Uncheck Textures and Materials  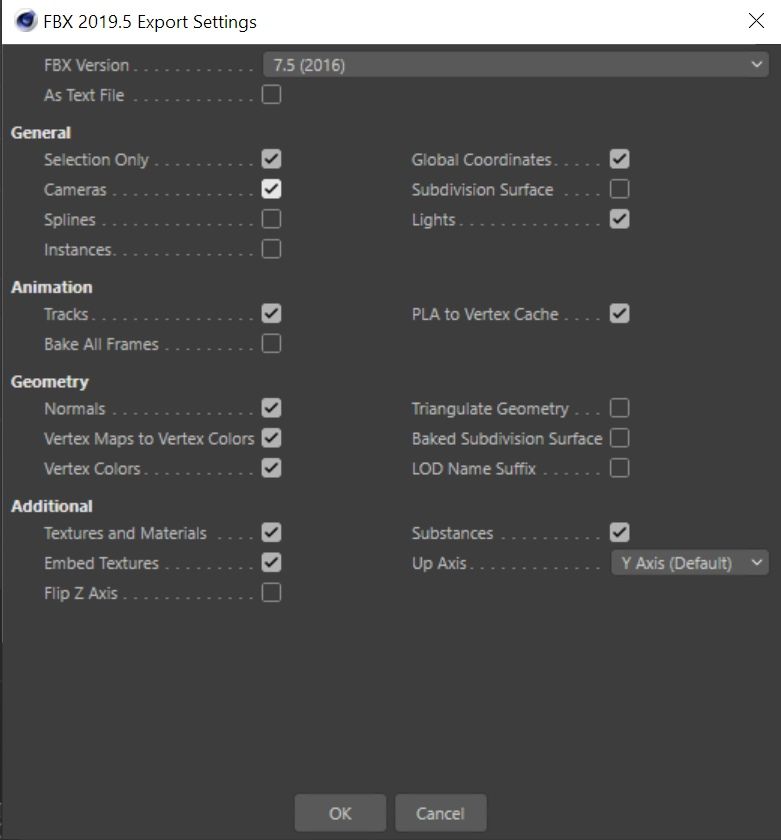[x=271, y=532]
